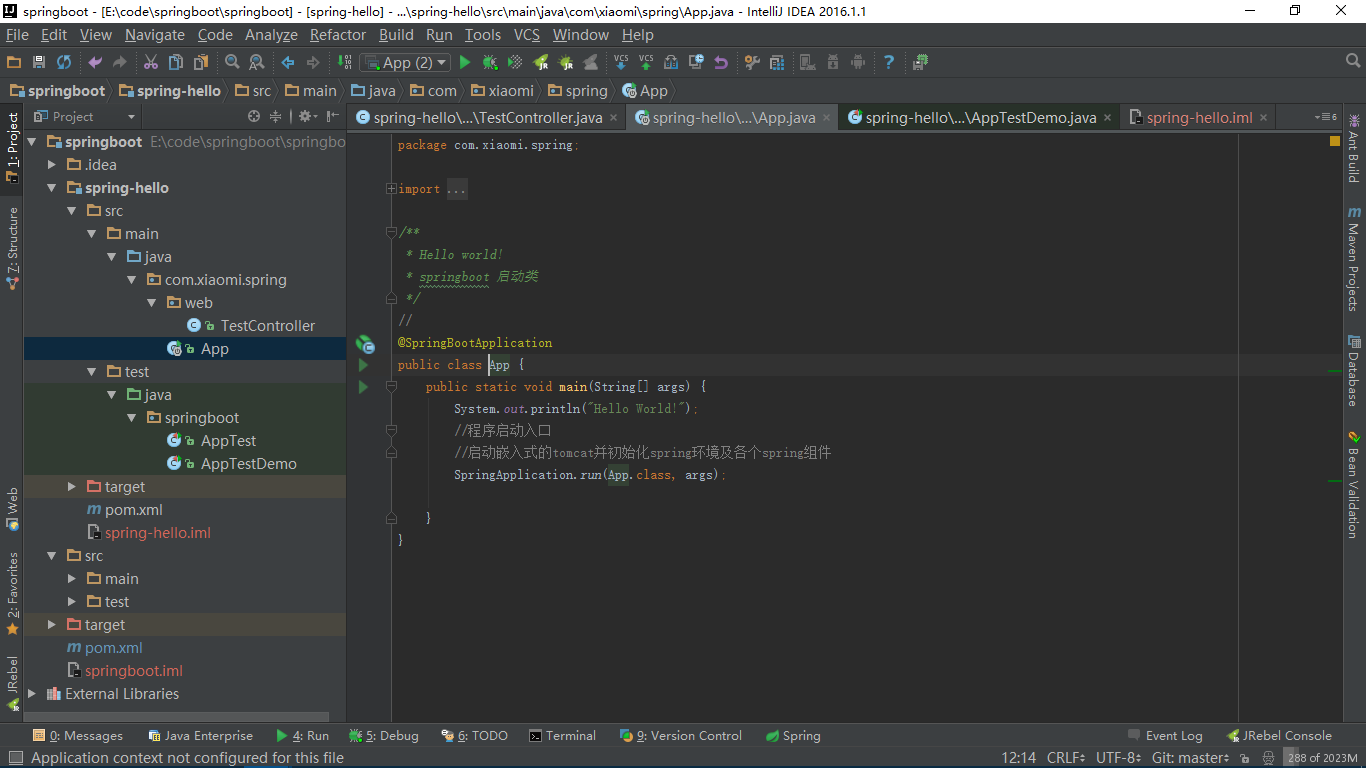1366x768 pixels.
Task: Click the run gutter icon beside main method
Action: (x=363, y=387)
